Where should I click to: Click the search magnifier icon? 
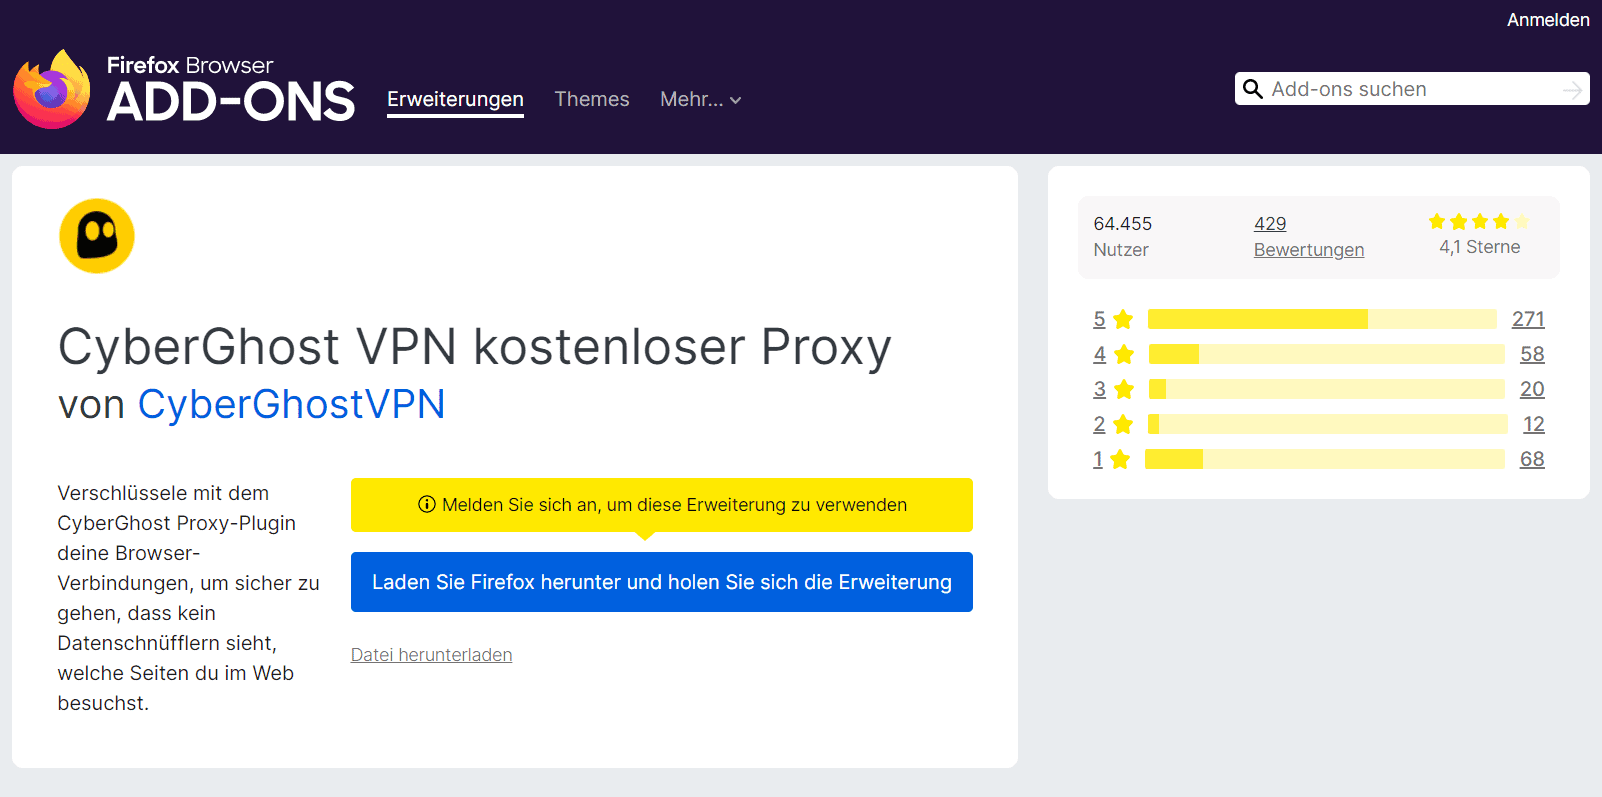(x=1252, y=89)
